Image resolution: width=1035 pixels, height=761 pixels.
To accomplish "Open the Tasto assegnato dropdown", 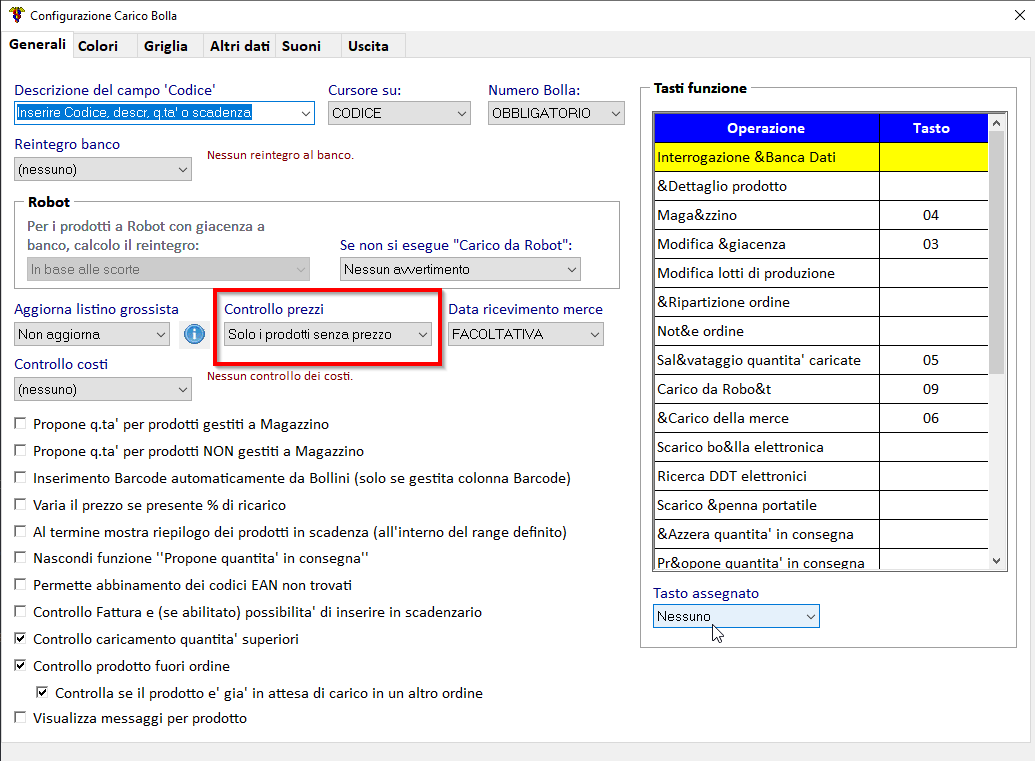I will tap(736, 616).
